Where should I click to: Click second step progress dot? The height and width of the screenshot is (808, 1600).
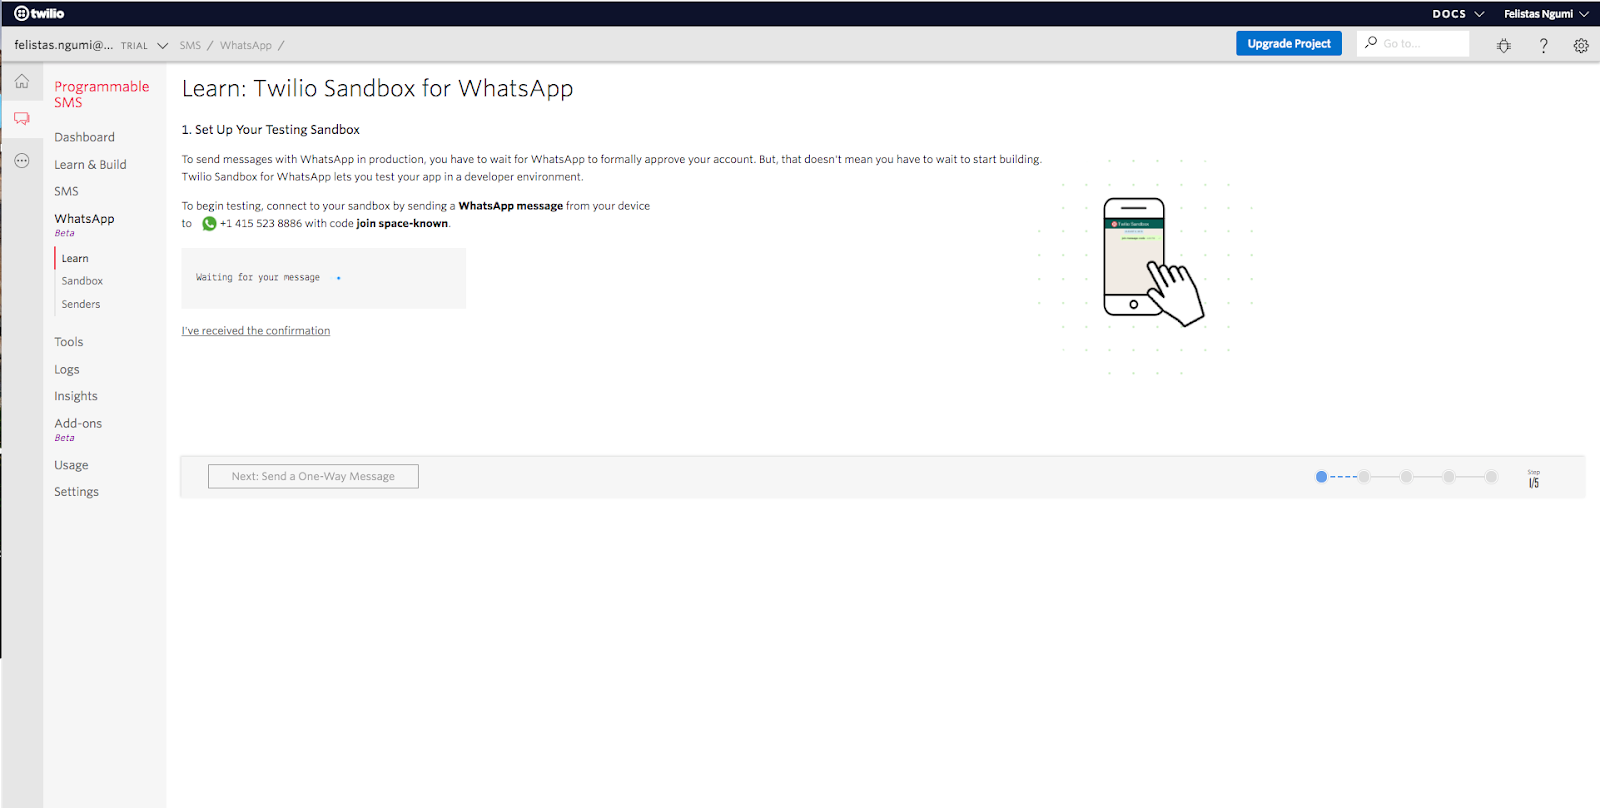click(1364, 477)
